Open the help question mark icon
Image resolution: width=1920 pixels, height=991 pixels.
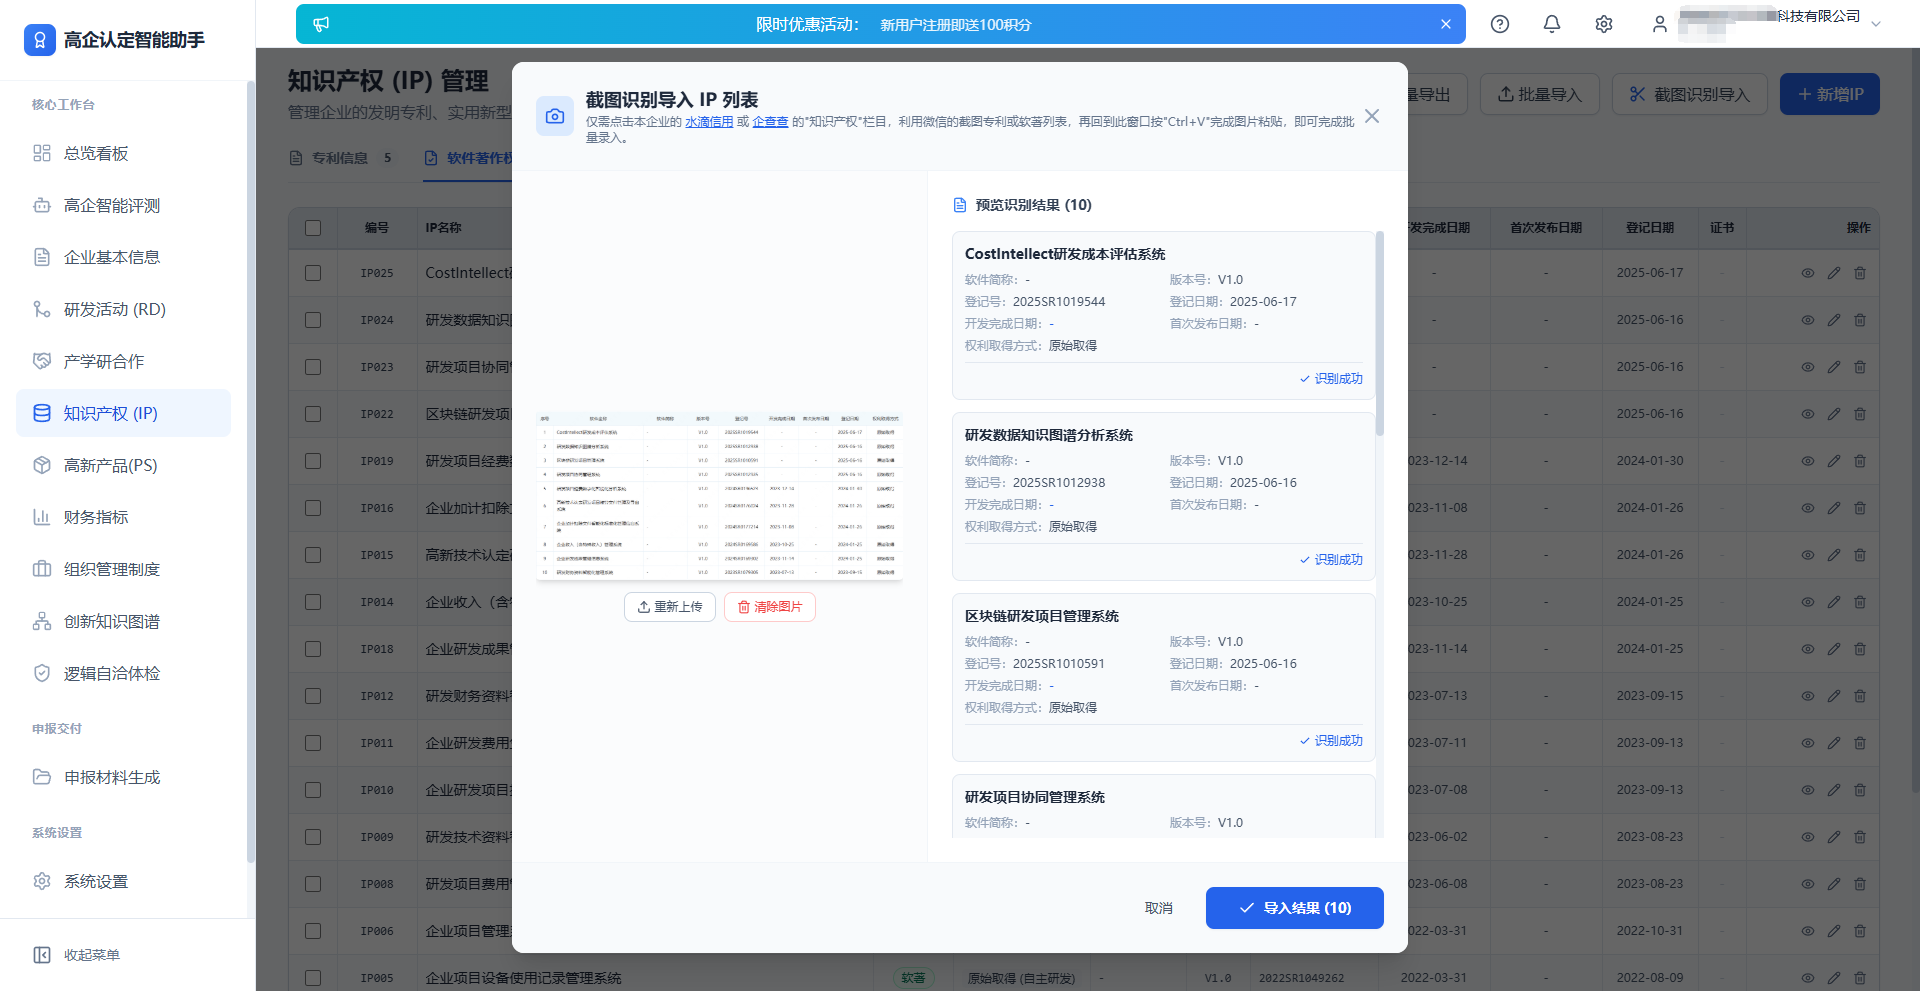click(x=1500, y=24)
